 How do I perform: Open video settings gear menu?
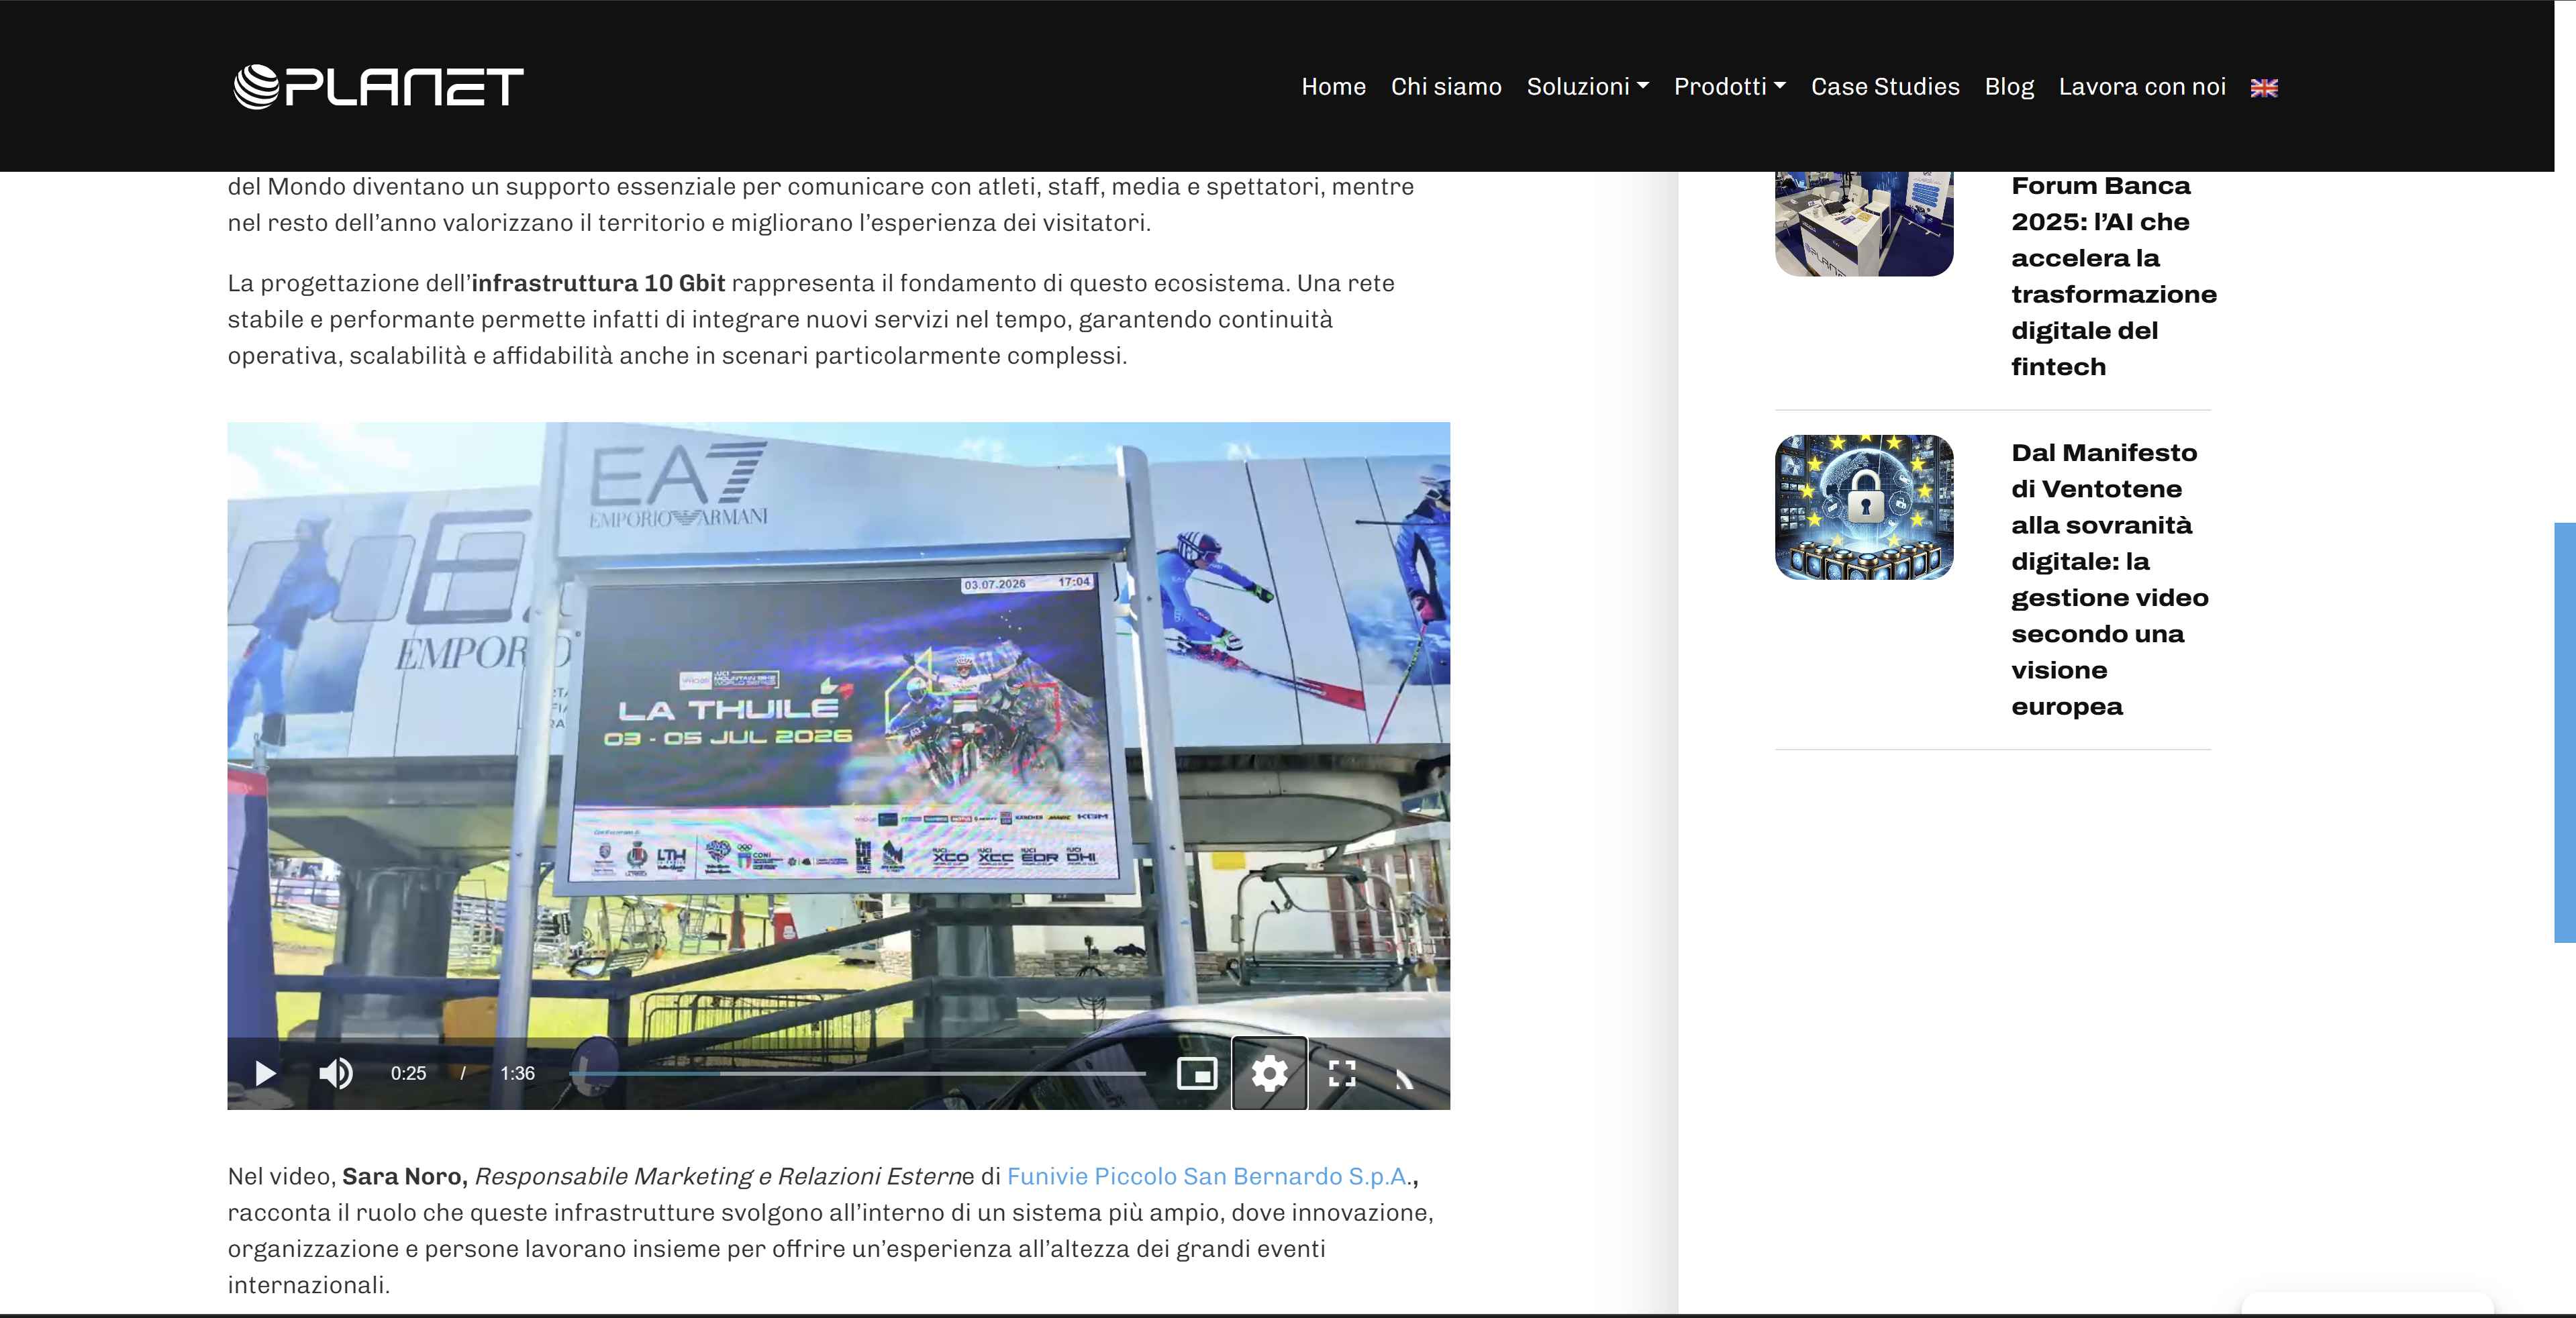[x=1269, y=1073]
